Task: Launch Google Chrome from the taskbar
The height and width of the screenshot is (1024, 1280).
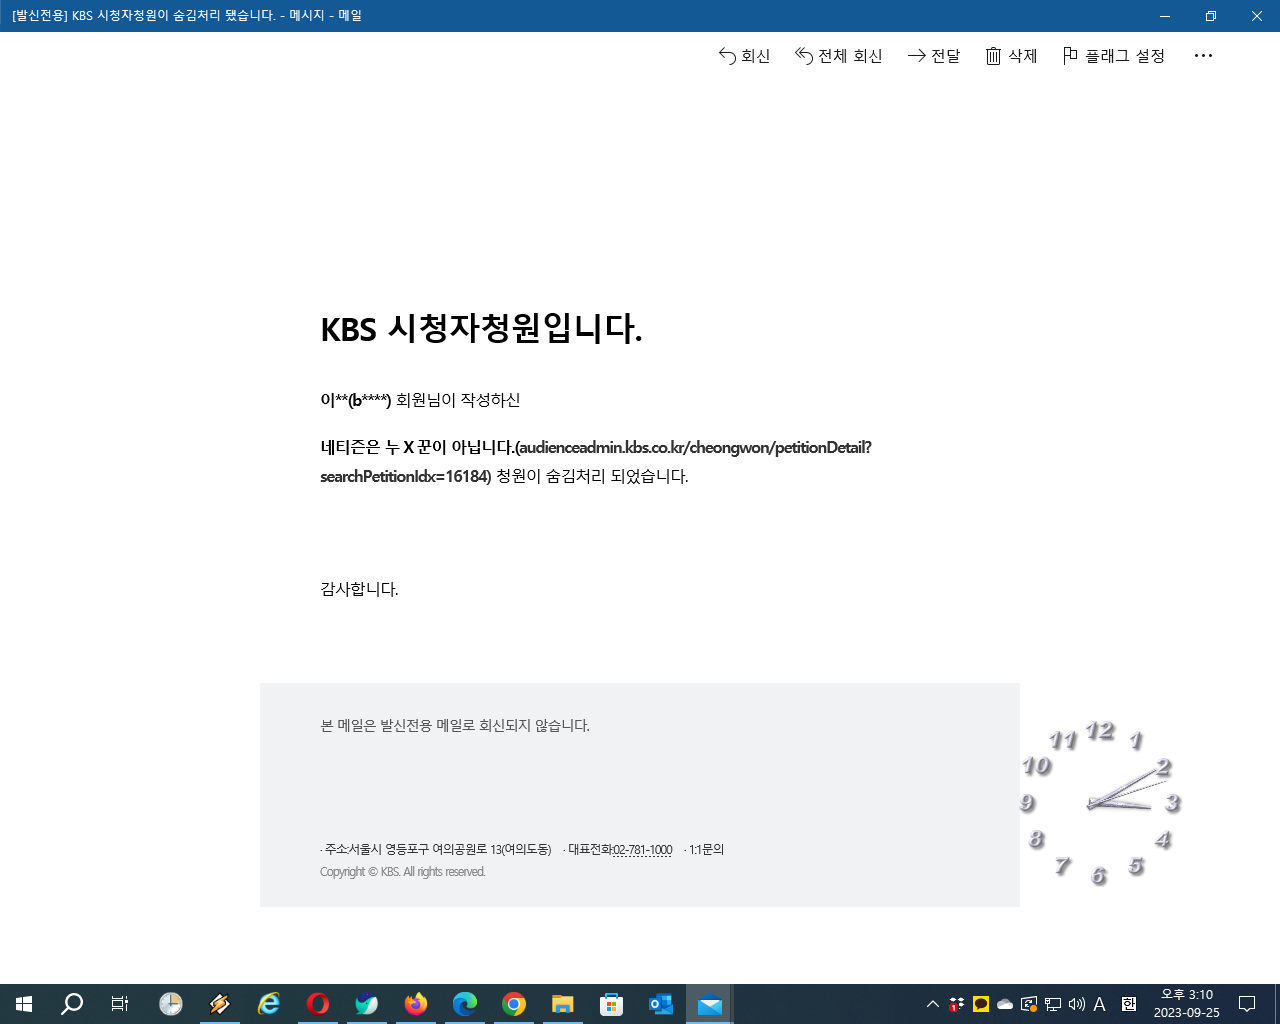Action: (x=514, y=1004)
